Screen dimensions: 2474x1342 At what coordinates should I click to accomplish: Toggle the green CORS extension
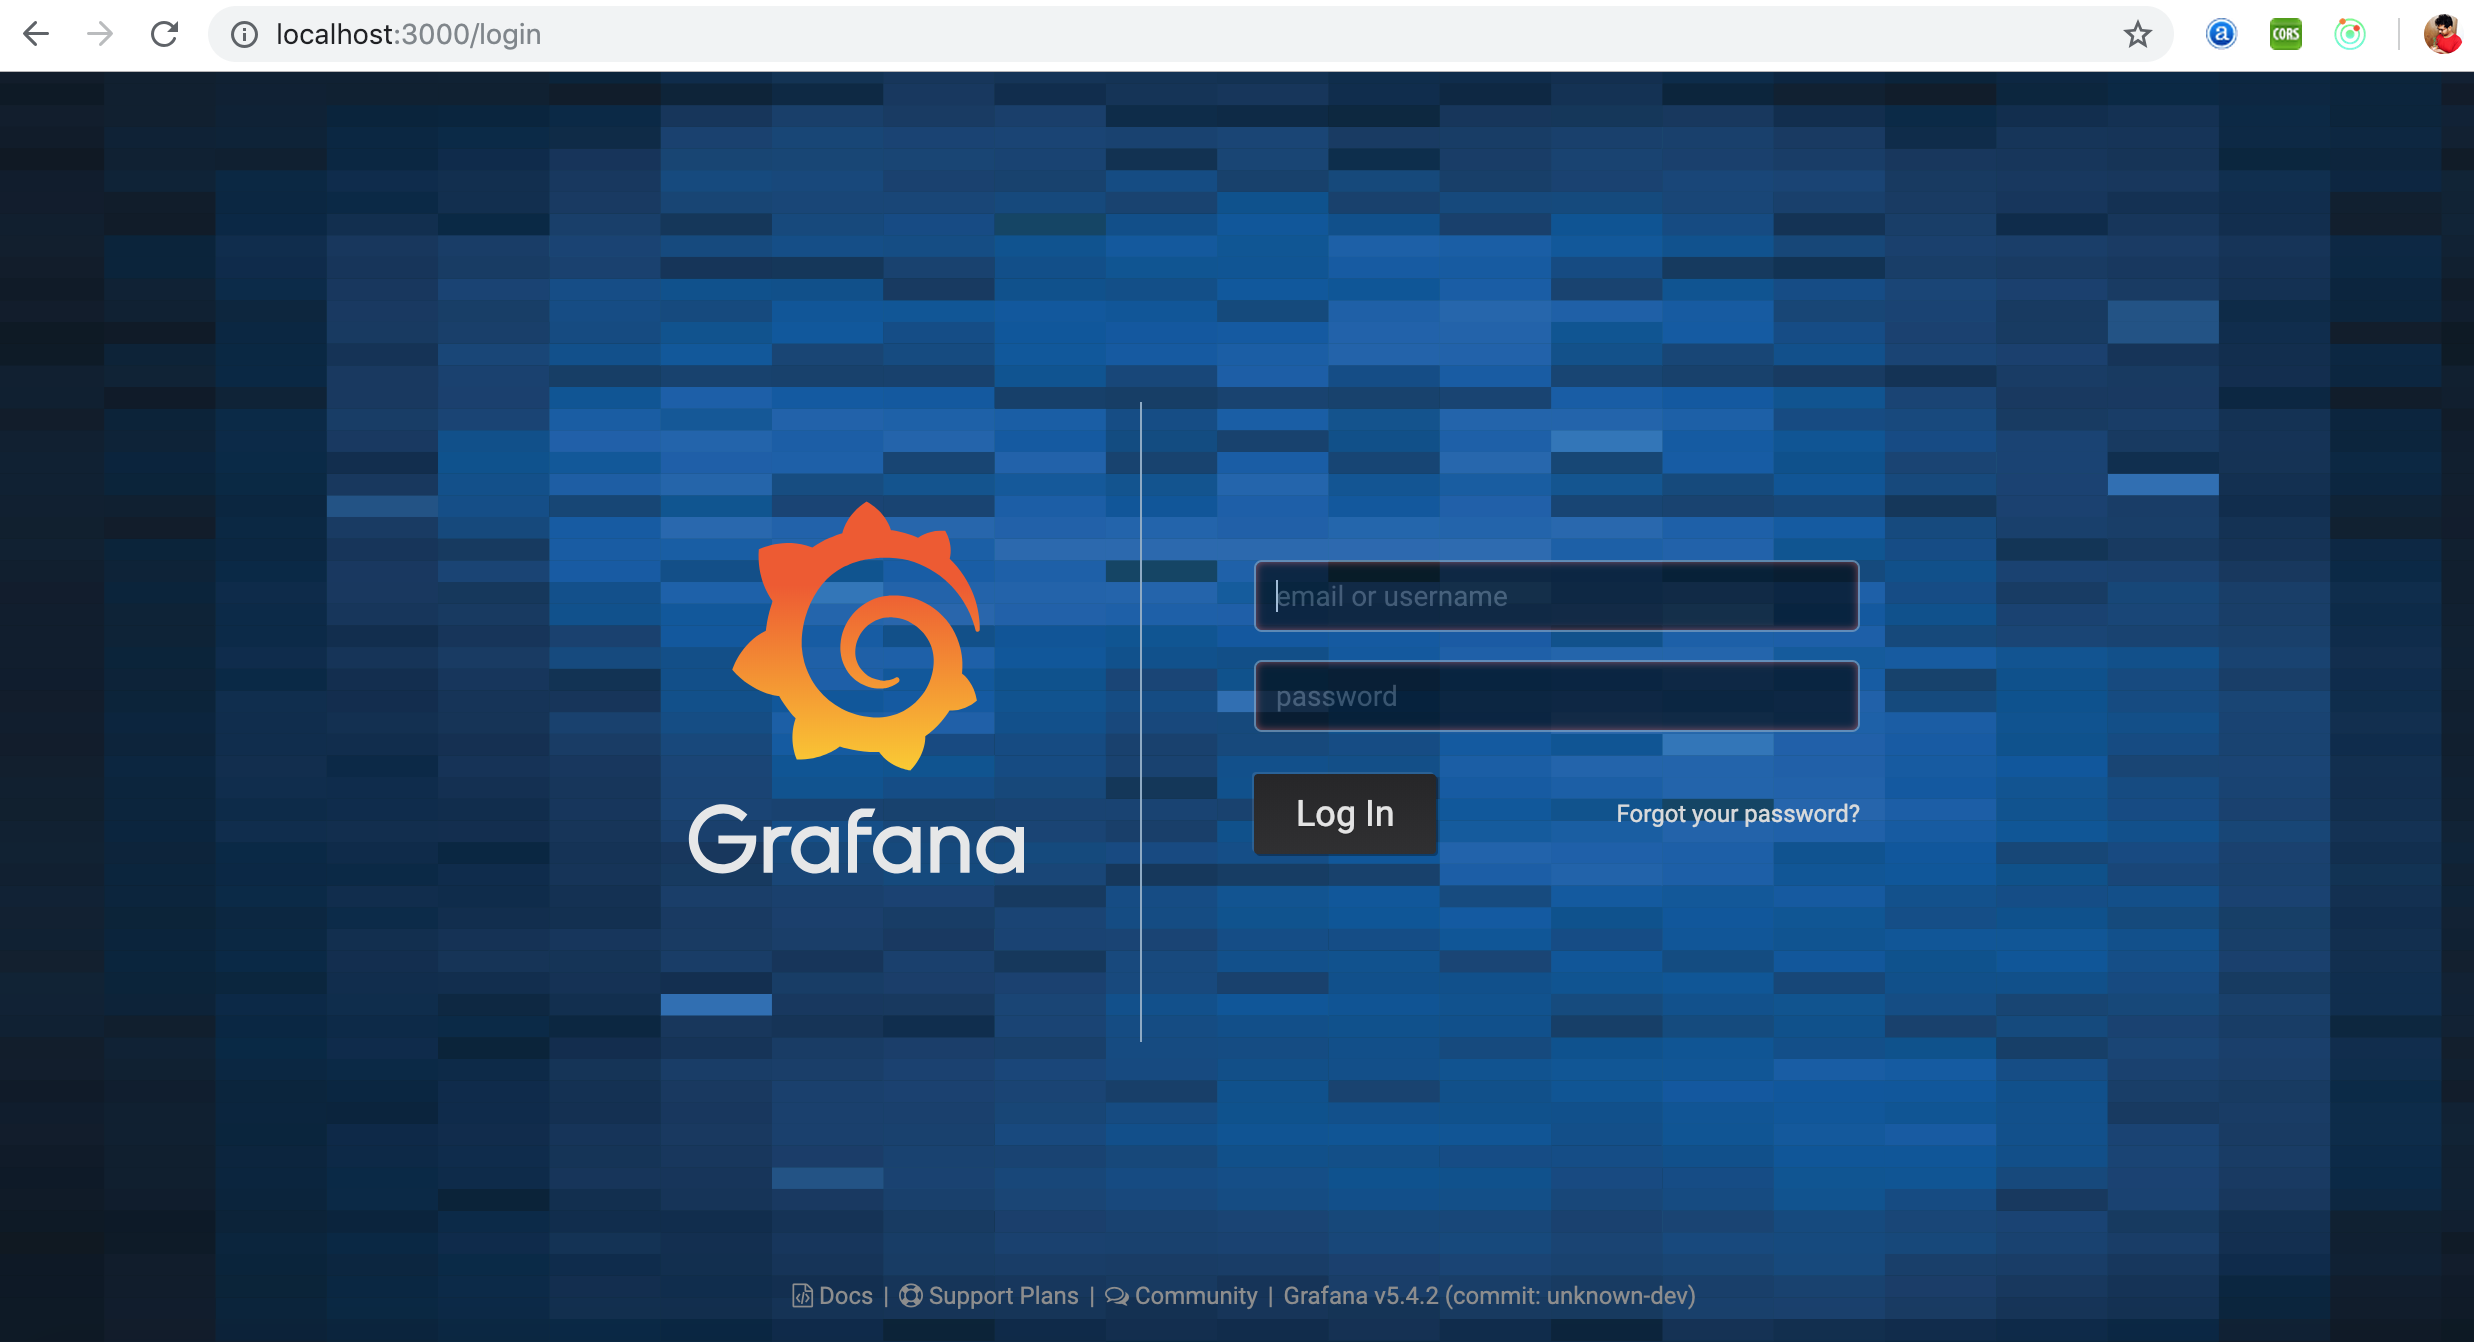pyautogui.click(x=2285, y=35)
